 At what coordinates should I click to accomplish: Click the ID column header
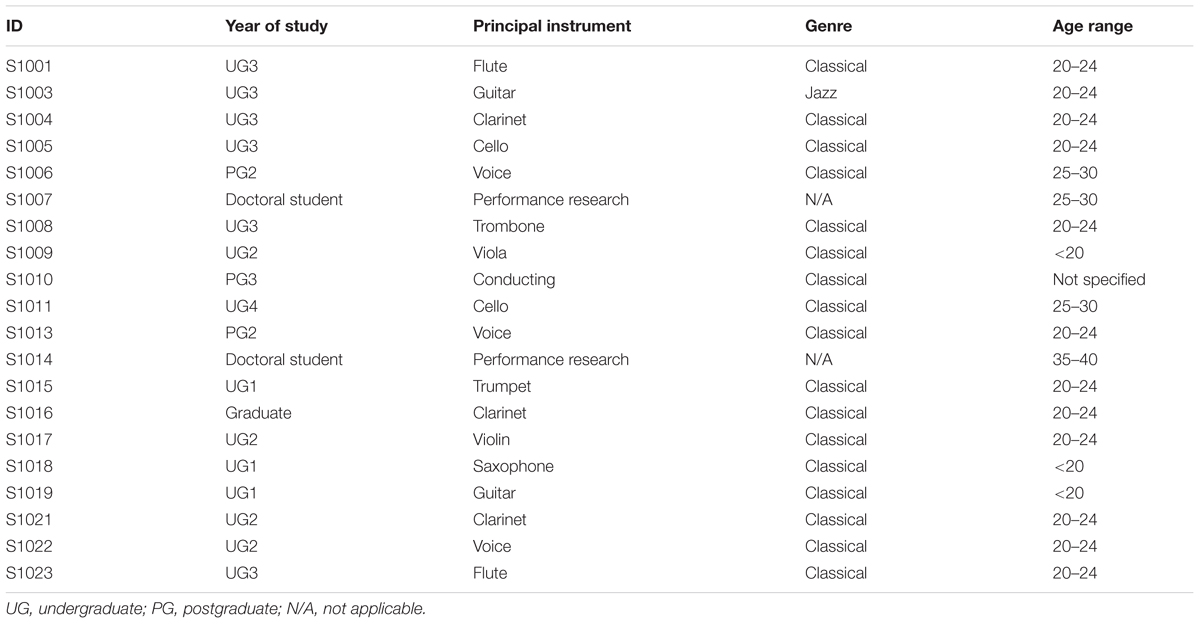coord(14,27)
